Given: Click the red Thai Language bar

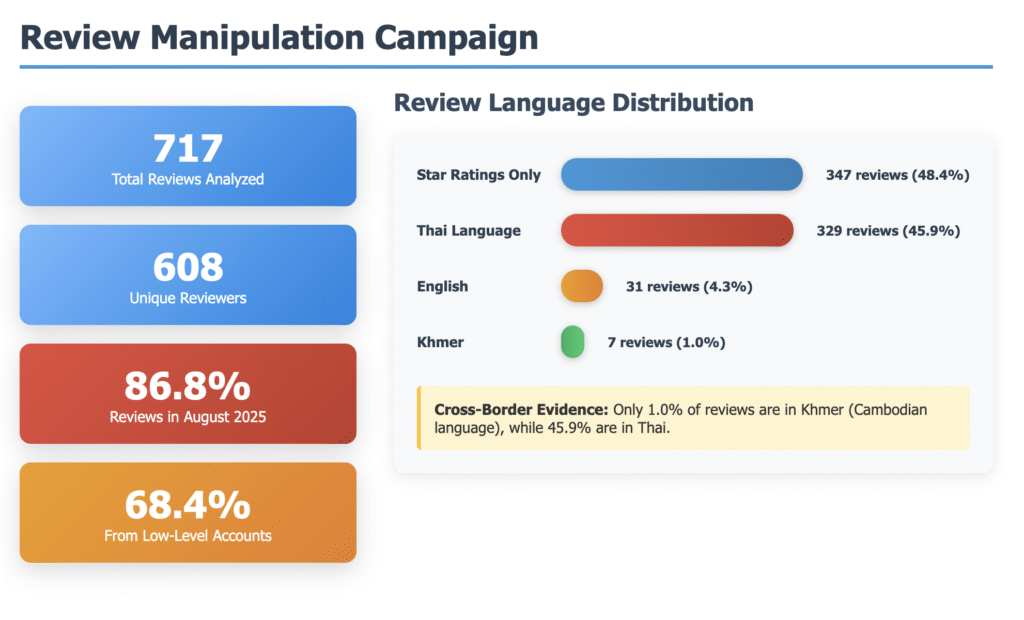Looking at the screenshot, I should click(677, 230).
